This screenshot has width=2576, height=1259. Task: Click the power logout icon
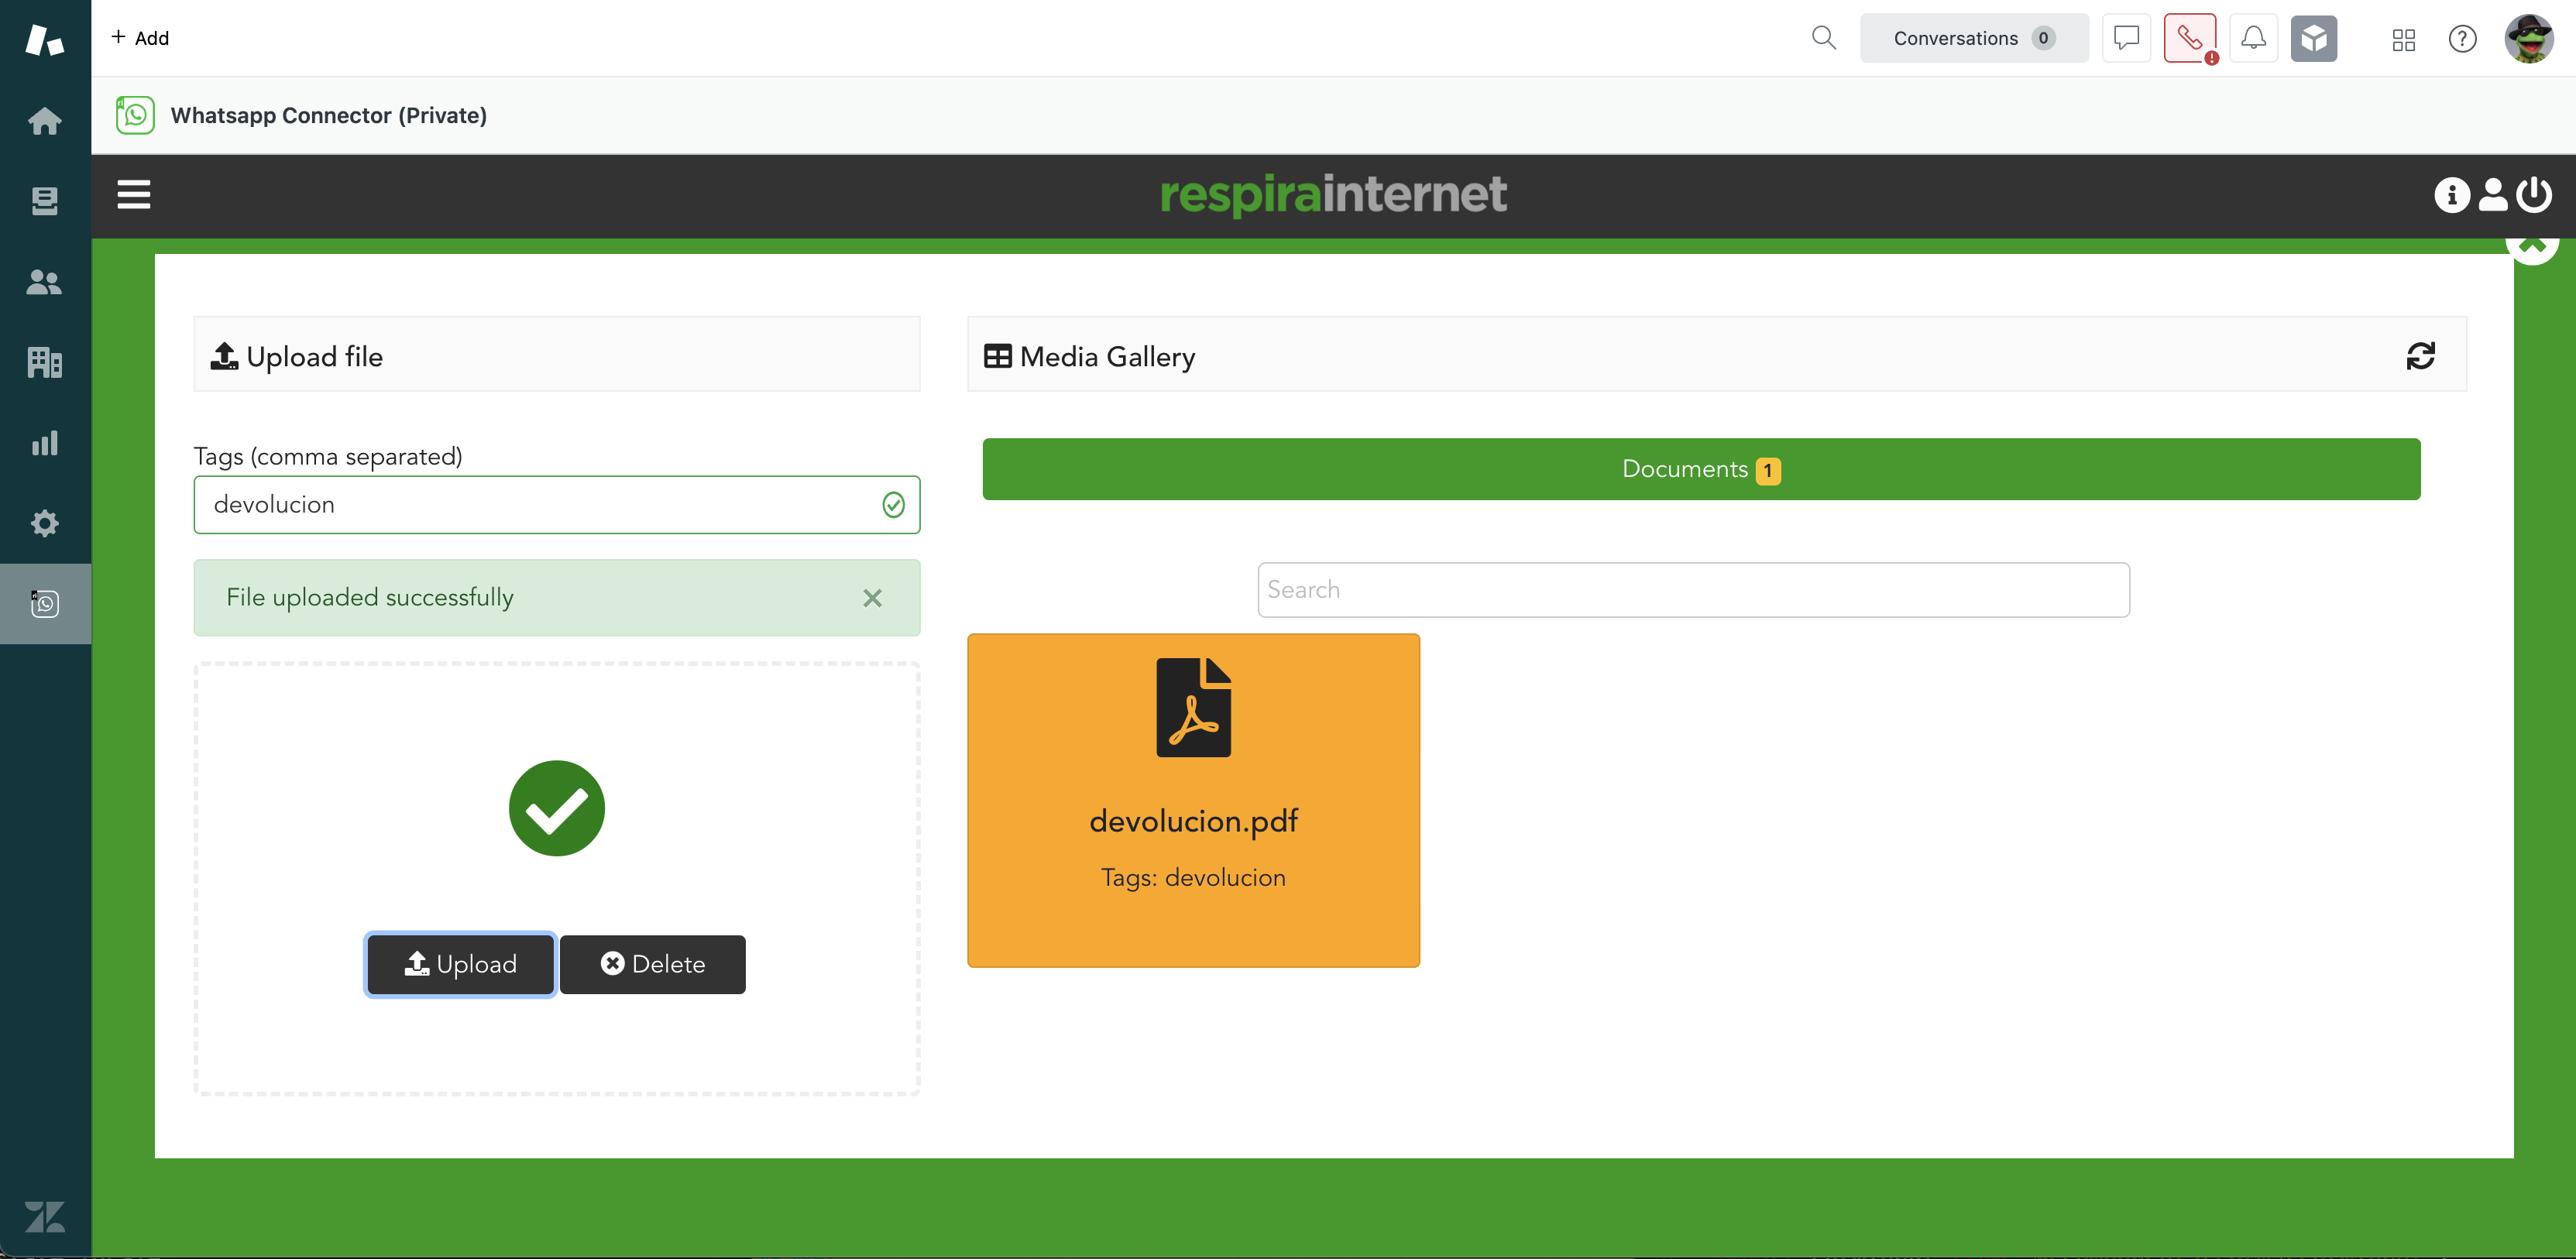[2534, 195]
